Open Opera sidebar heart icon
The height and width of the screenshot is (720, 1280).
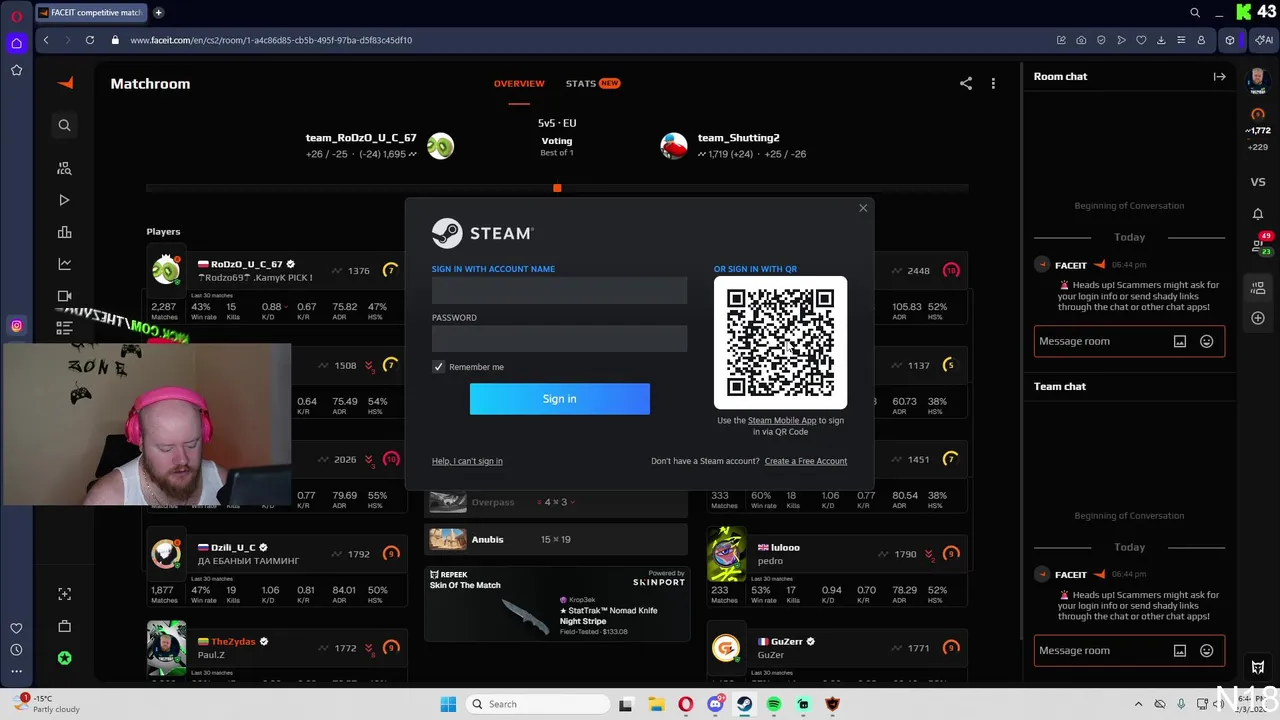(x=16, y=628)
